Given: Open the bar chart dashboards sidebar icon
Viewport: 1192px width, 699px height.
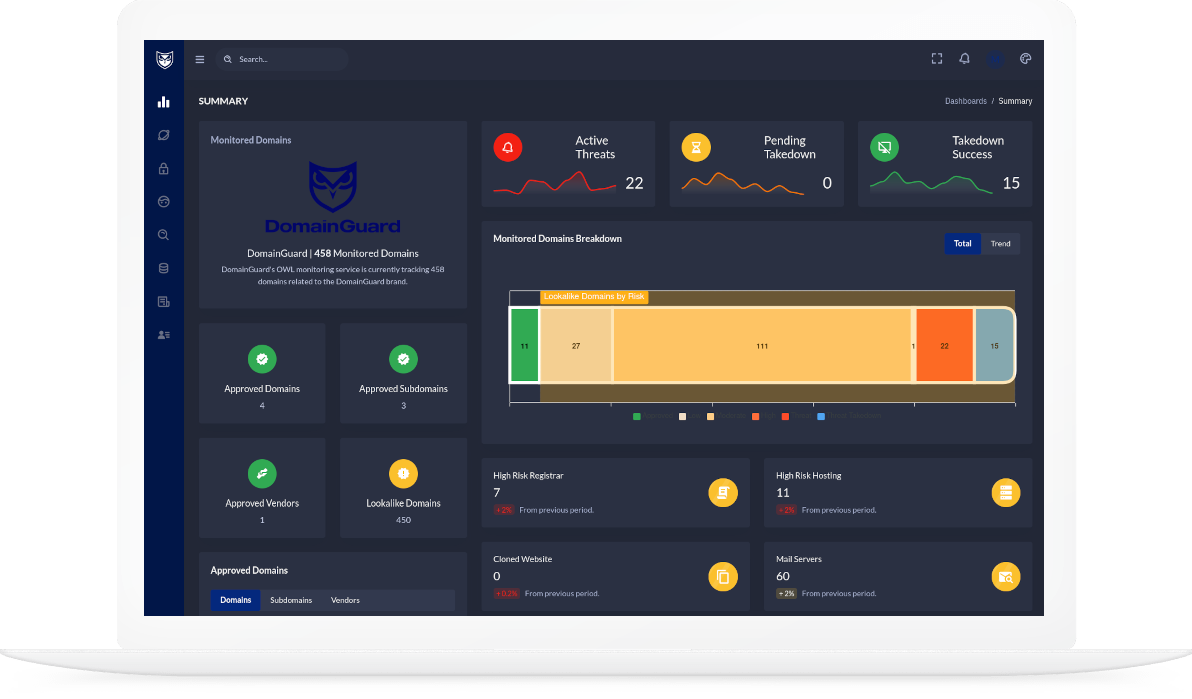Looking at the screenshot, I should [x=163, y=102].
